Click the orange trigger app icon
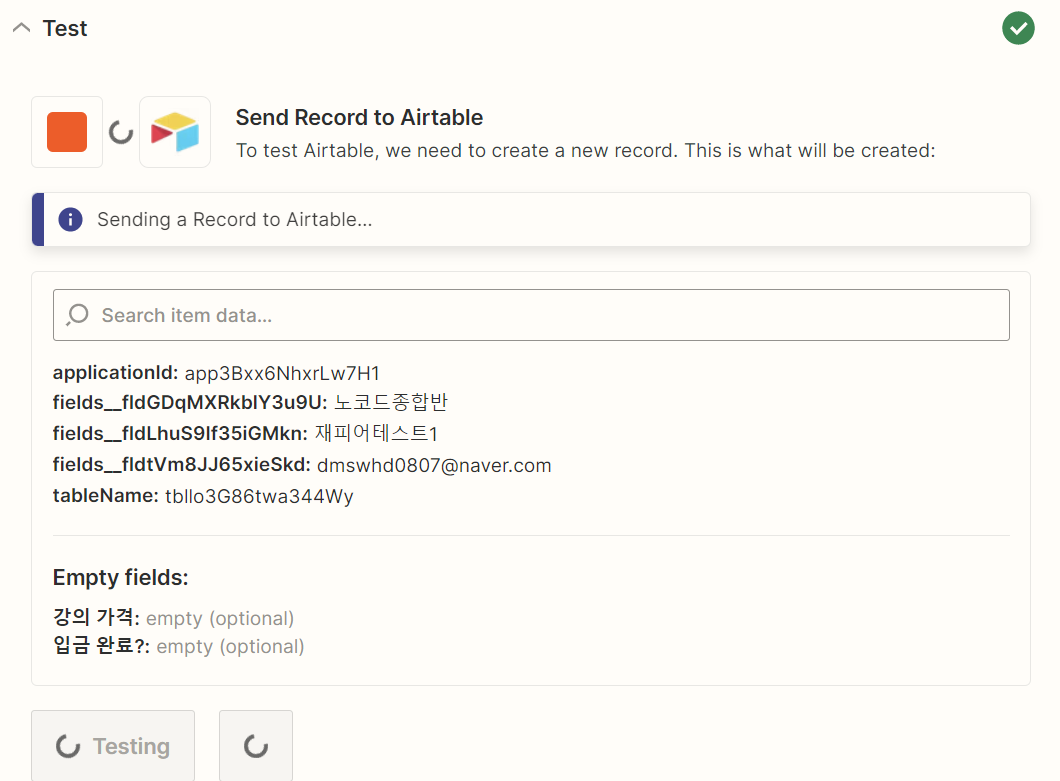 coord(67,132)
